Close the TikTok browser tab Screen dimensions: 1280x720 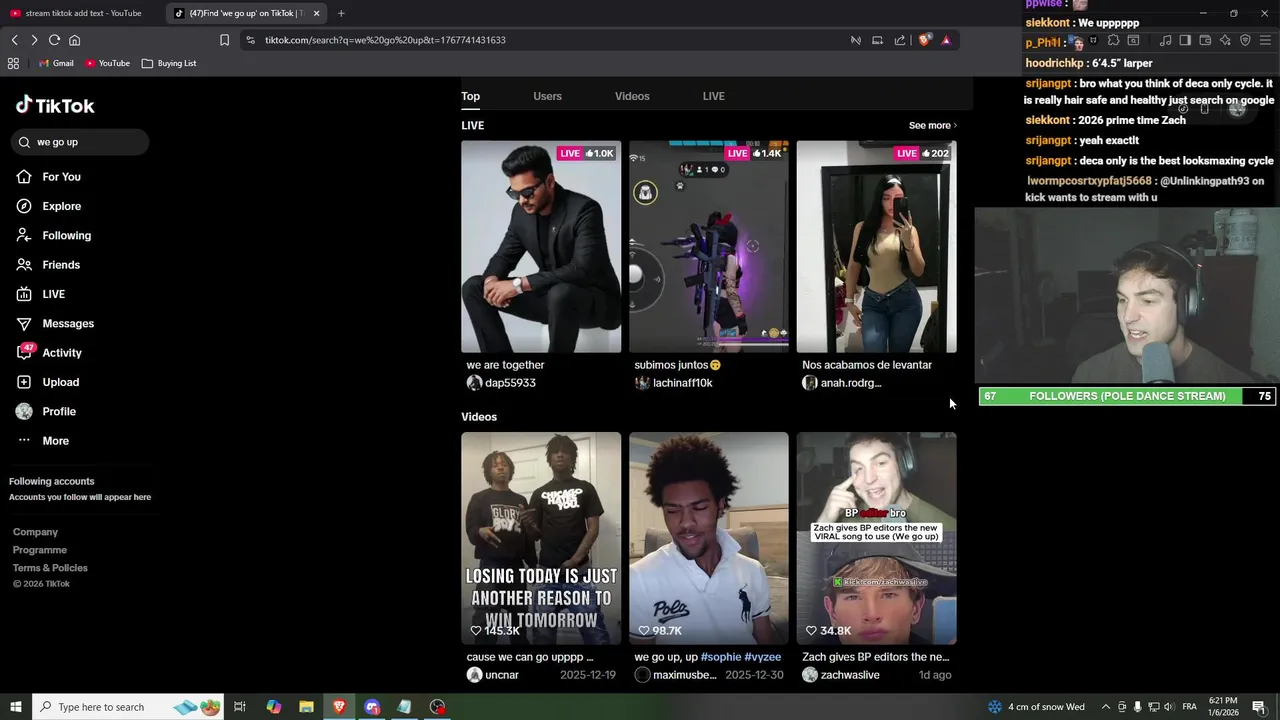317,13
